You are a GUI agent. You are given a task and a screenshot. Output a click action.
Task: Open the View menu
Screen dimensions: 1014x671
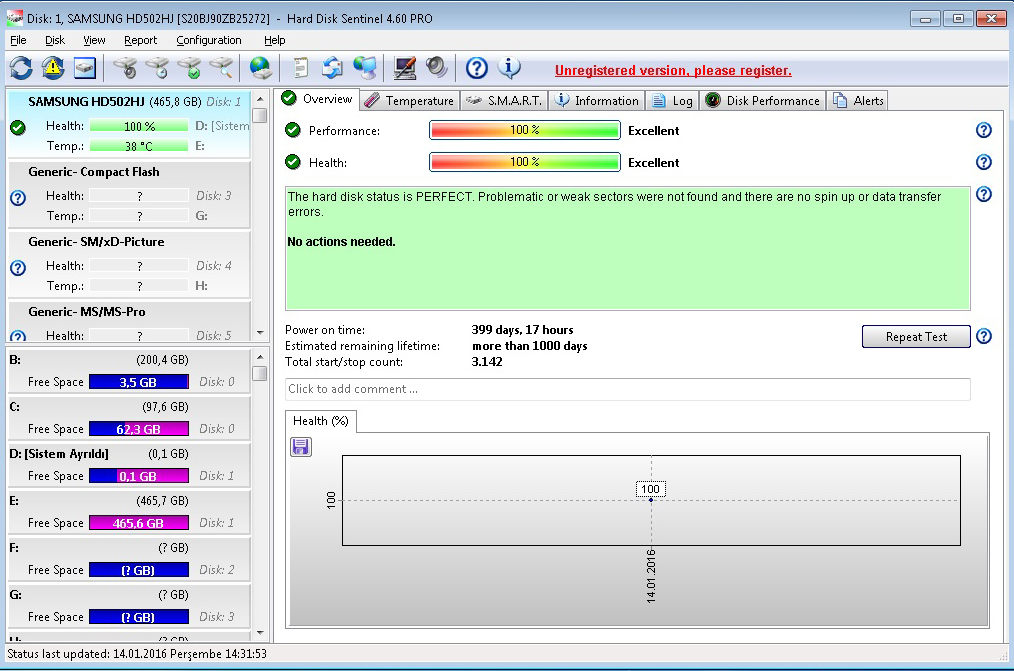pos(94,40)
